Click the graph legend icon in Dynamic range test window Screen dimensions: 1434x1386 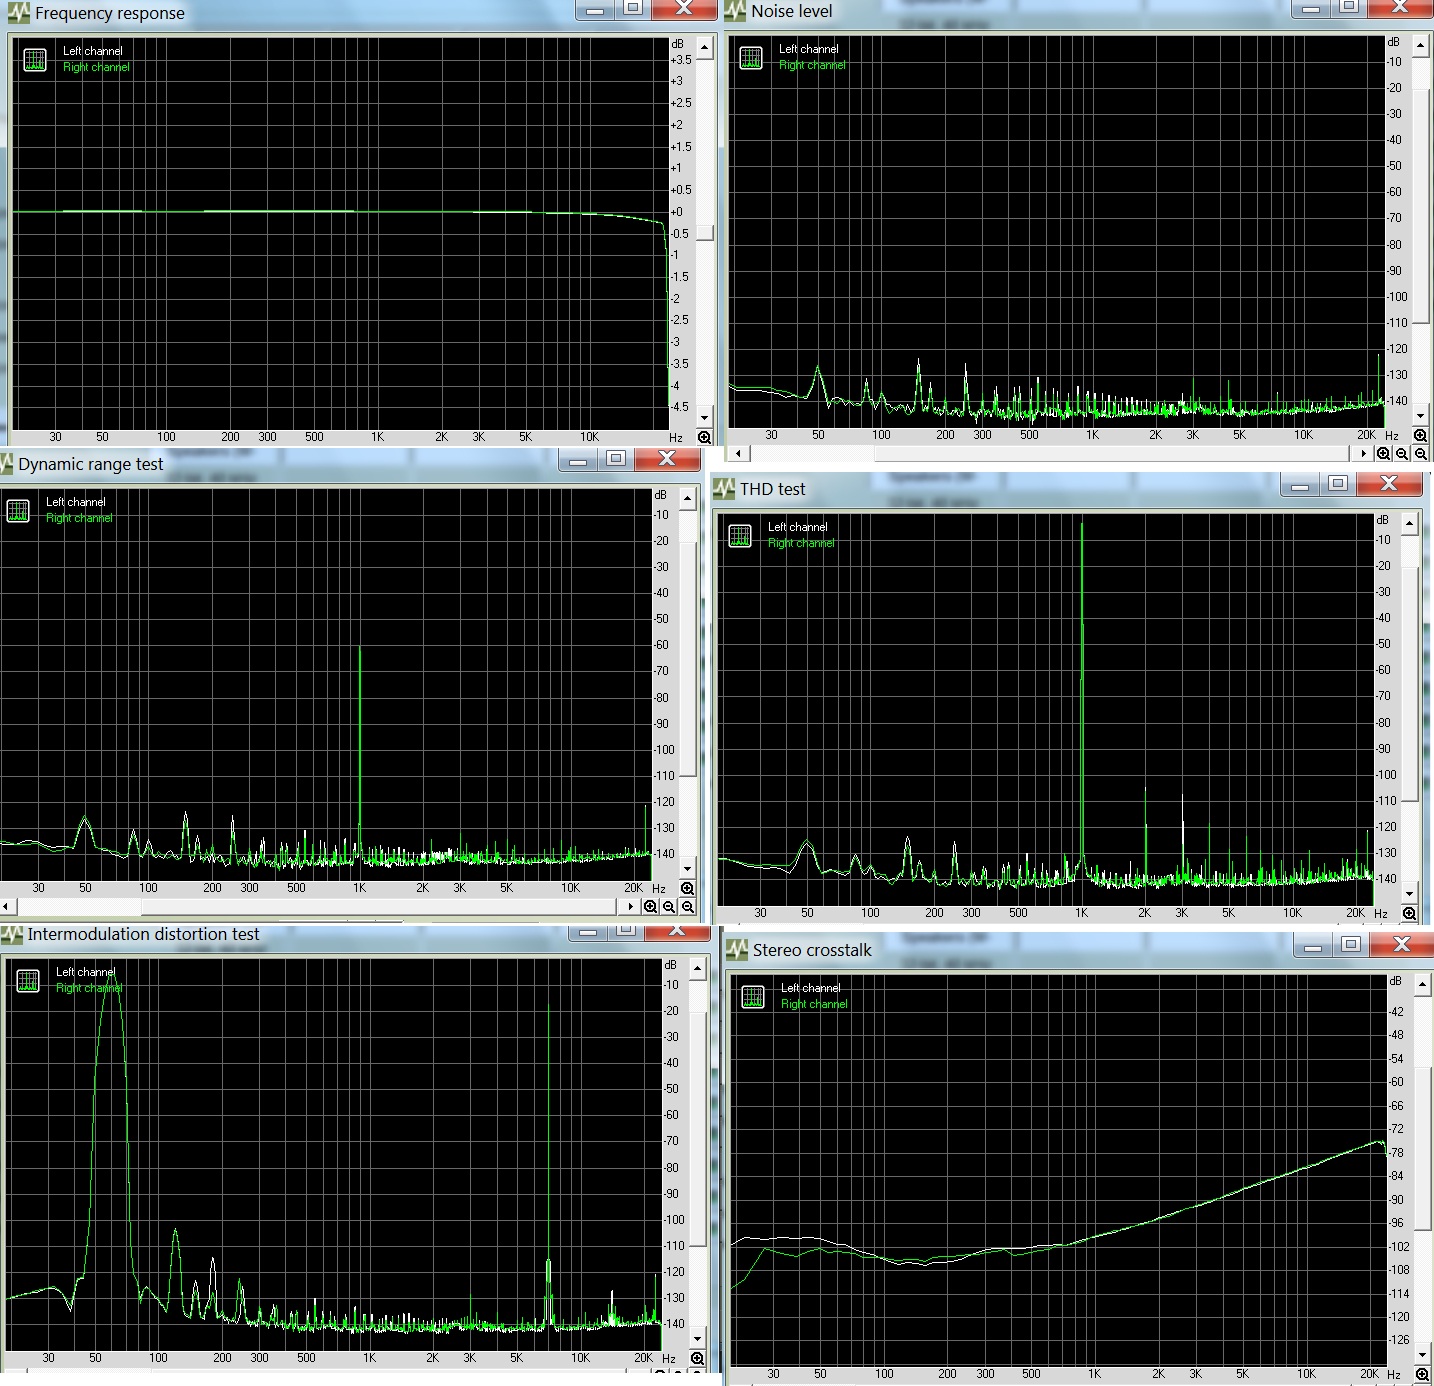coord(18,511)
